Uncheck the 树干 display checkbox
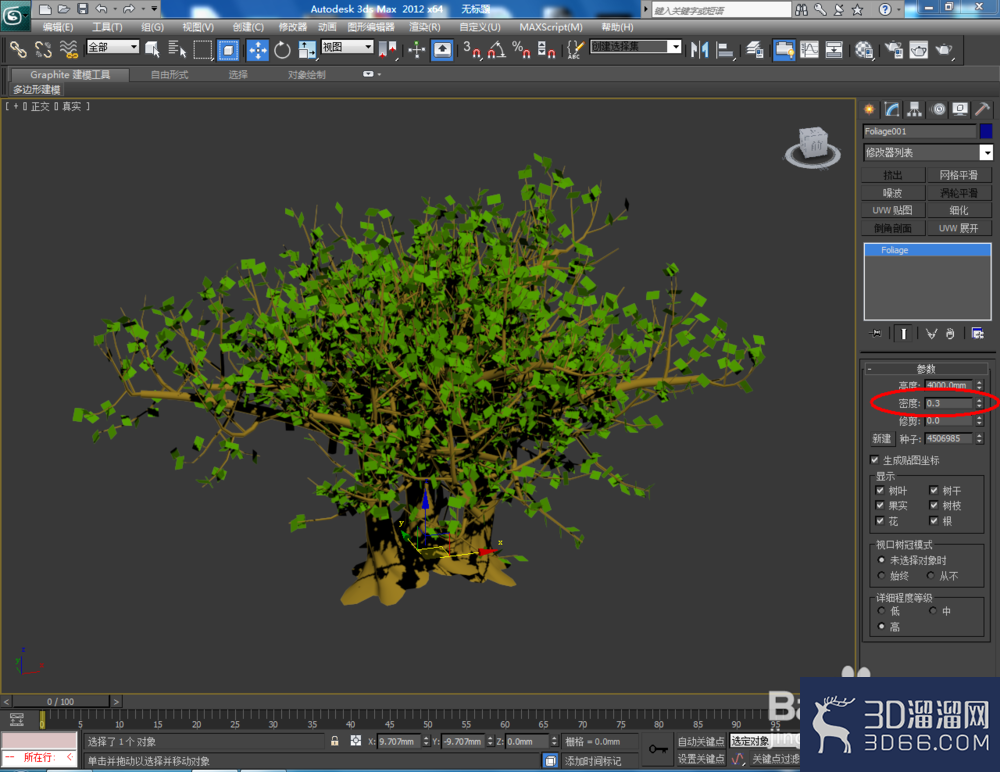The height and width of the screenshot is (772, 1000). tap(934, 490)
